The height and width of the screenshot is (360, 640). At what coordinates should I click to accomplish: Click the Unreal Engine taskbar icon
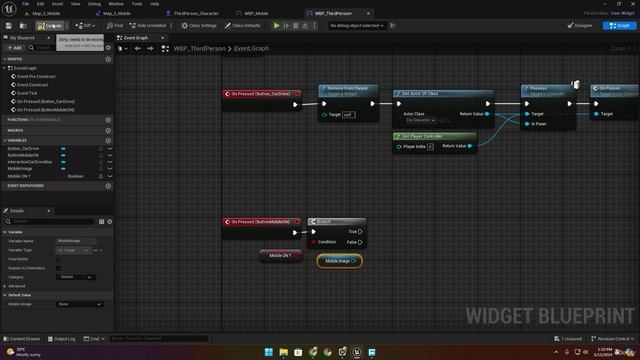(357, 352)
